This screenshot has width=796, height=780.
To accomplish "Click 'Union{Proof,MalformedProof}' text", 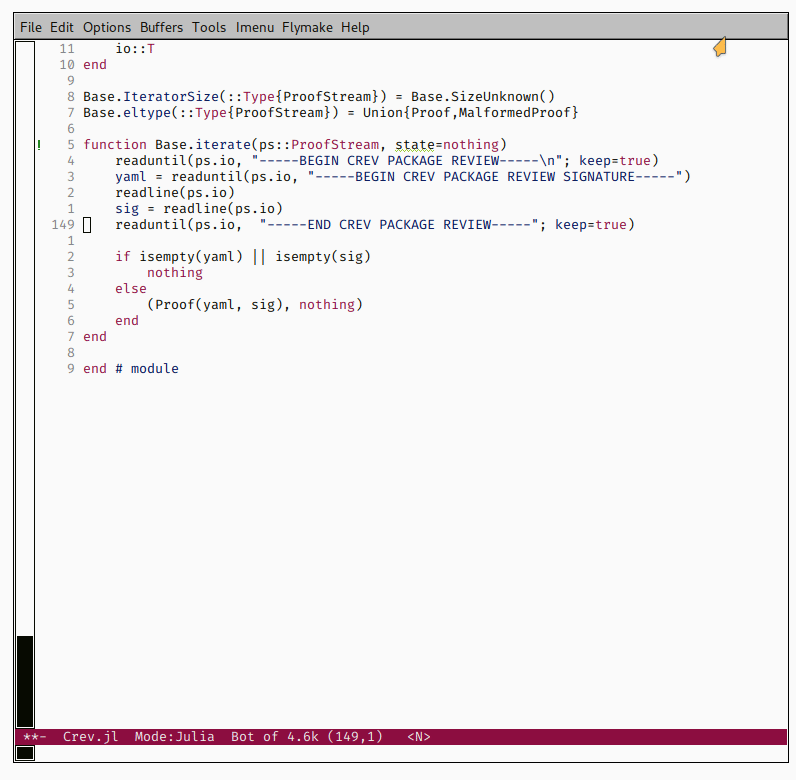I will [x=471, y=112].
